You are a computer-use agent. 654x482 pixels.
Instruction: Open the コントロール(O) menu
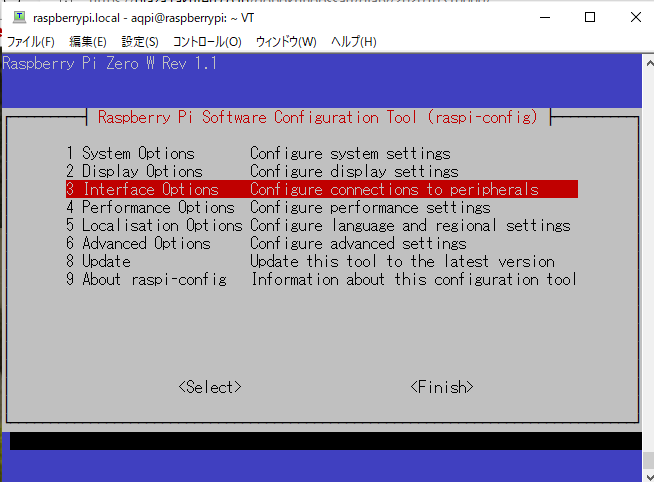(x=207, y=42)
